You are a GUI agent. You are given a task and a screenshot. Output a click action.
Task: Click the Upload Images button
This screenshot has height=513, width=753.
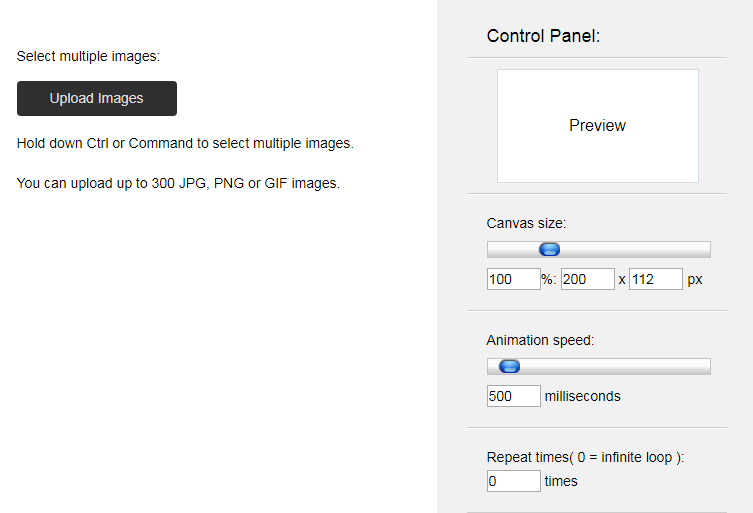tap(97, 98)
